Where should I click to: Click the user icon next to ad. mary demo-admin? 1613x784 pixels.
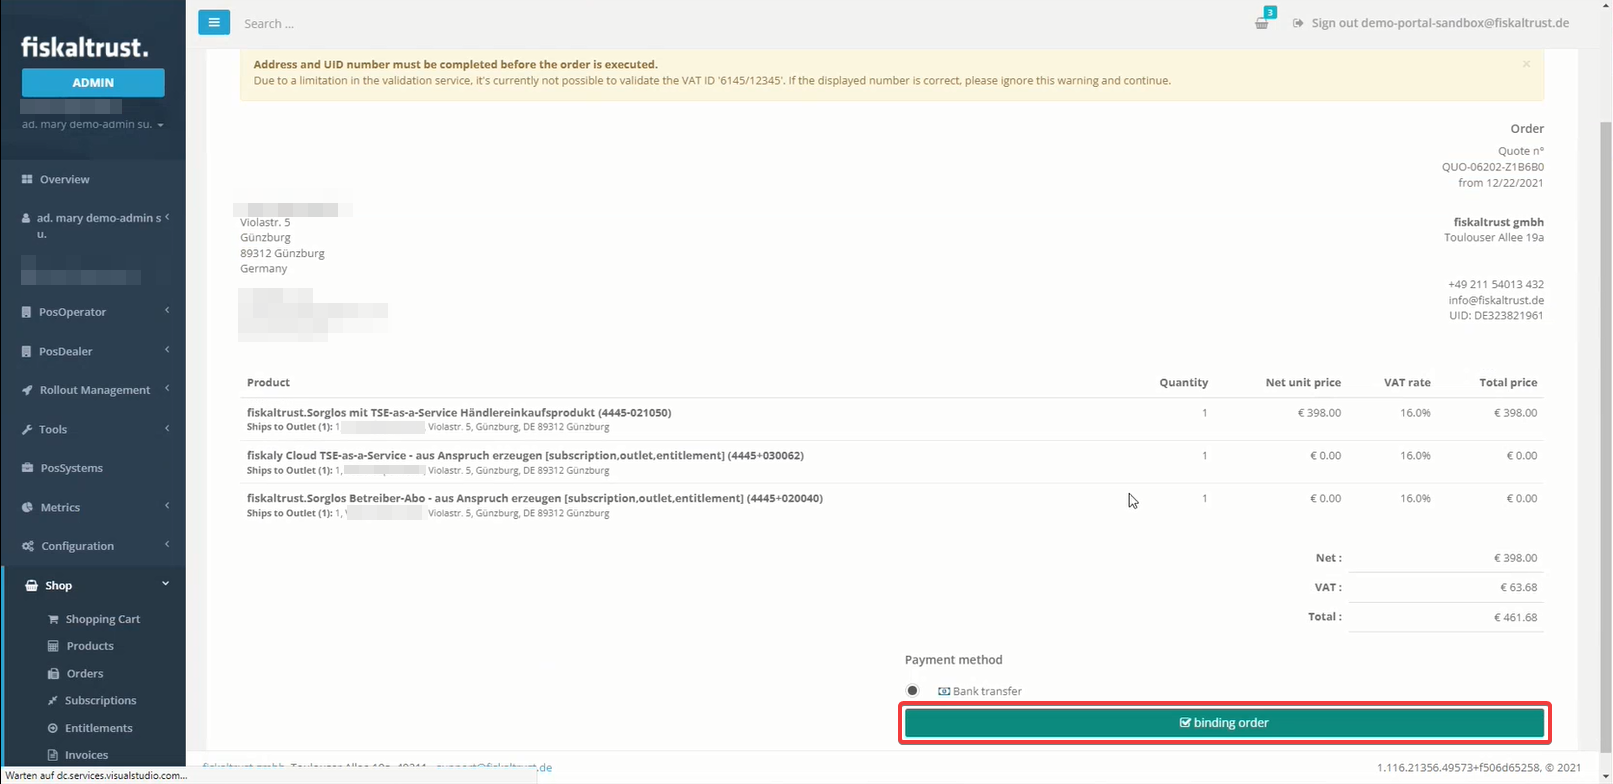coord(26,218)
